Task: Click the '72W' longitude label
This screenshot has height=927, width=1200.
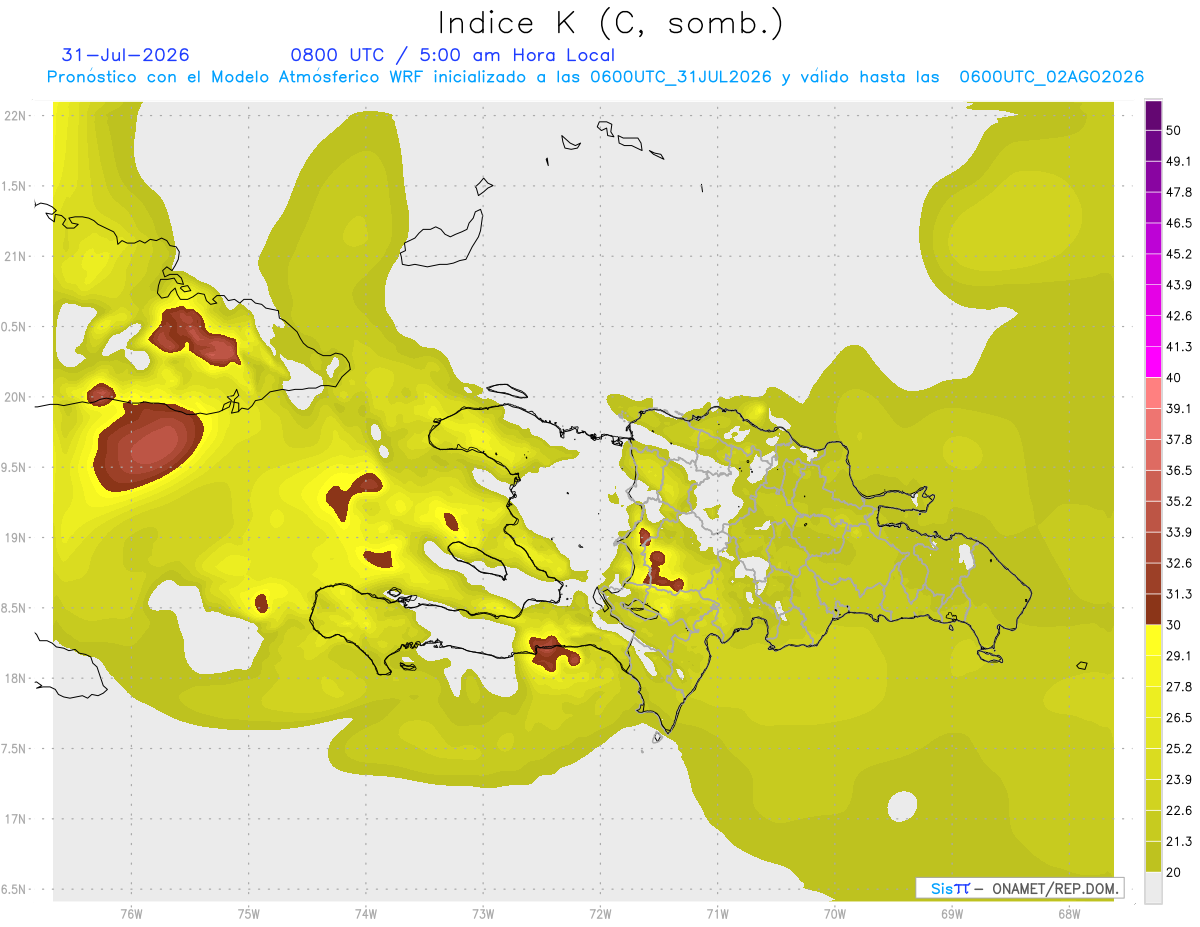Action: click(x=600, y=914)
